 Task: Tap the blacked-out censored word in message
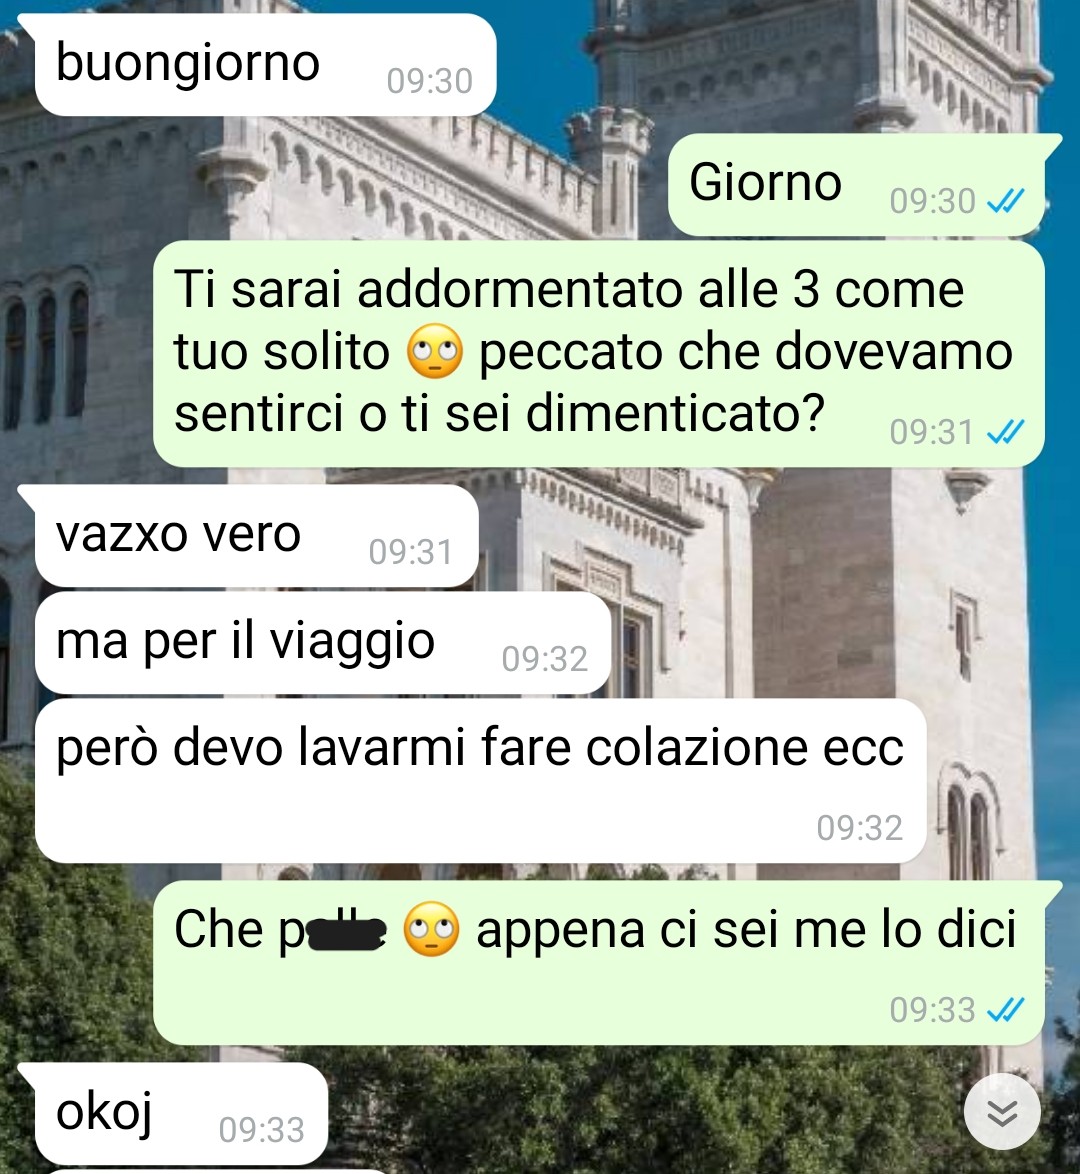point(346,931)
